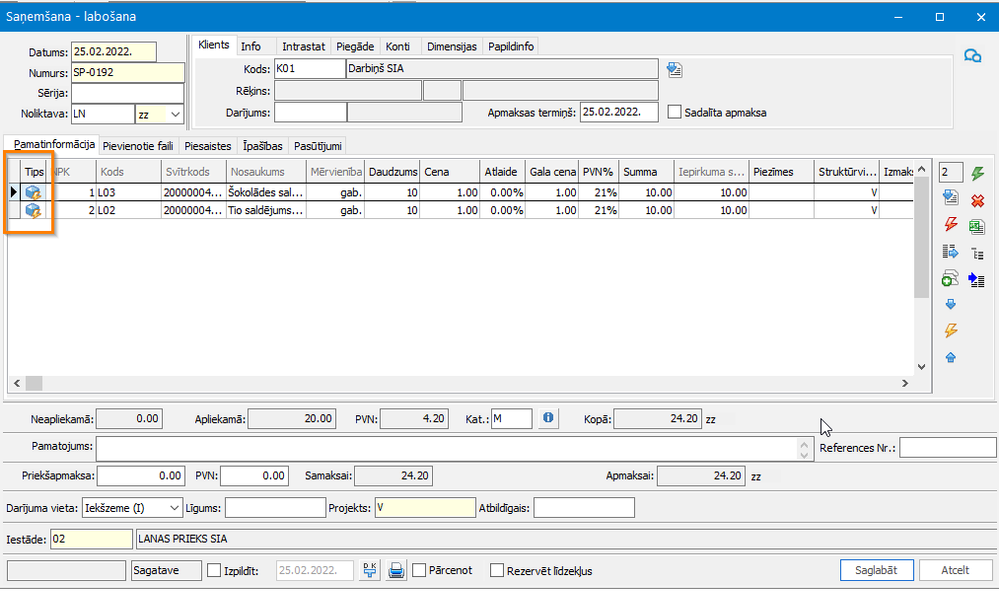
Task: Click the Kat. field containing M
Action: [x=512, y=418]
